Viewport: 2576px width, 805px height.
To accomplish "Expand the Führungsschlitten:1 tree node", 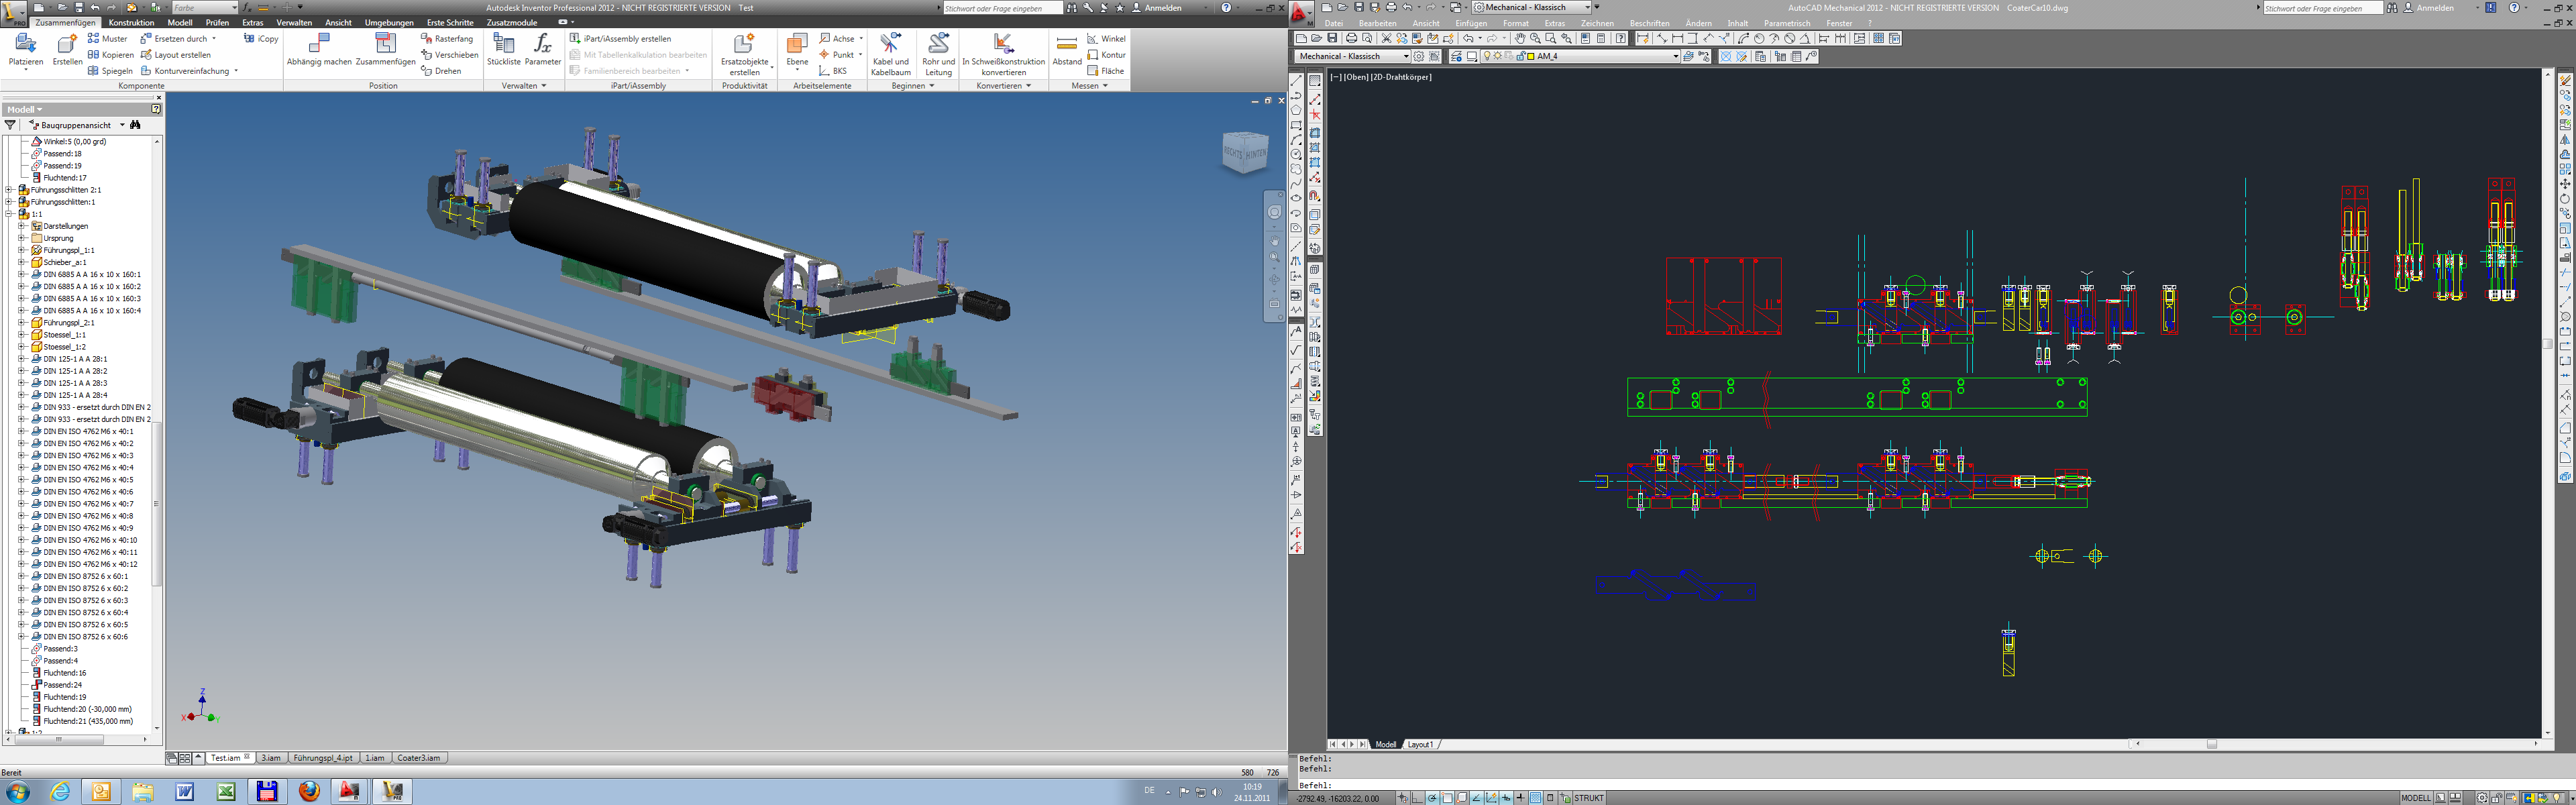I will [9, 202].
